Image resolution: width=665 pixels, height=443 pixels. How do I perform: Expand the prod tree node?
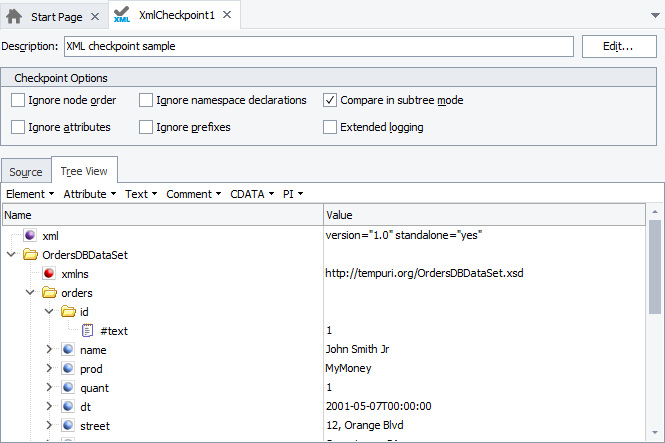49,369
